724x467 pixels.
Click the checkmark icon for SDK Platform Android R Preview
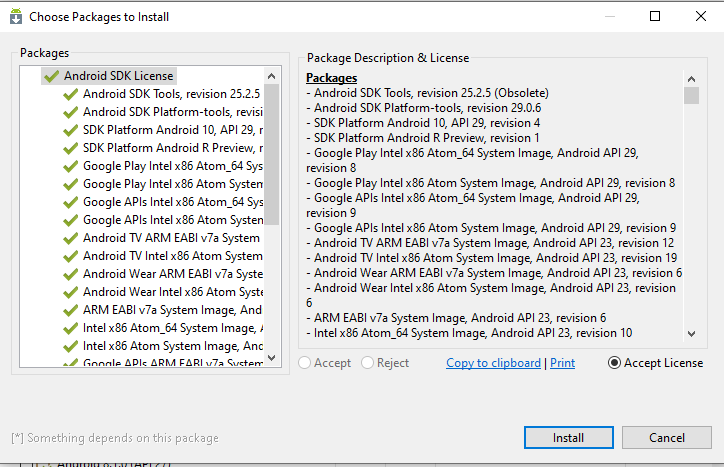[70, 148]
